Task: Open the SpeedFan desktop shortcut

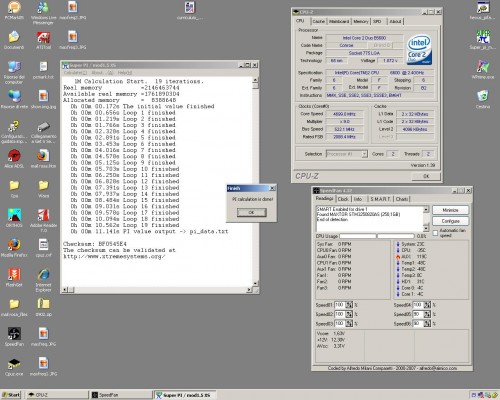Action: pos(14,337)
